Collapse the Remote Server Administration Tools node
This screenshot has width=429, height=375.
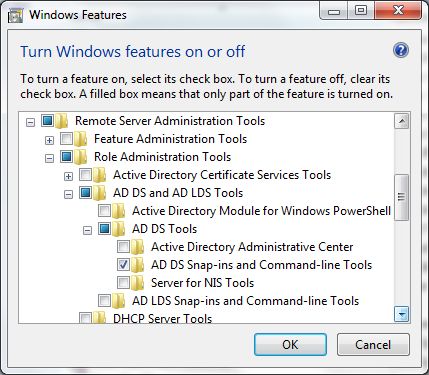point(30,122)
